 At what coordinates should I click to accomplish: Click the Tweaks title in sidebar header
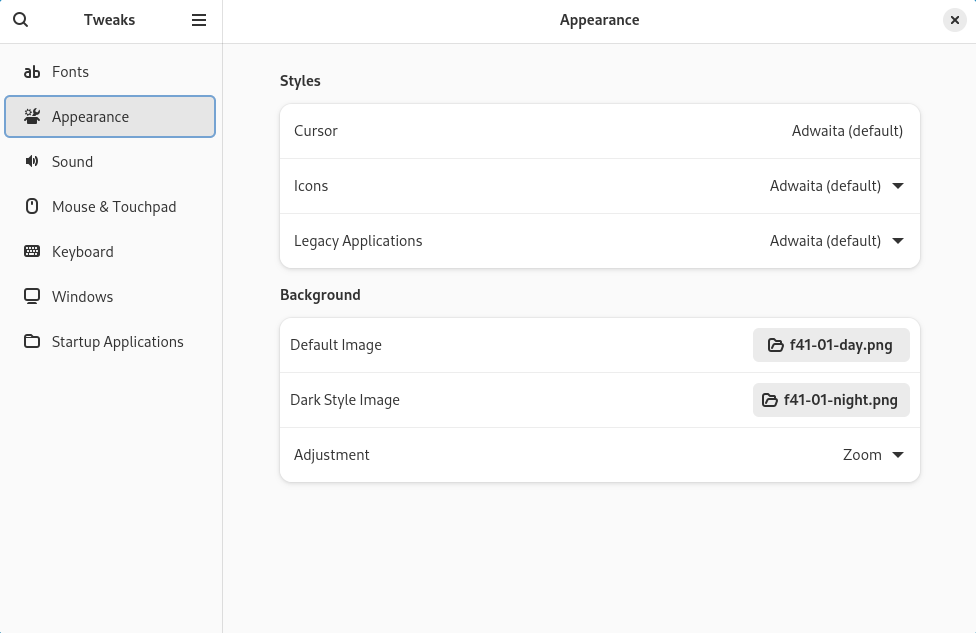109,20
